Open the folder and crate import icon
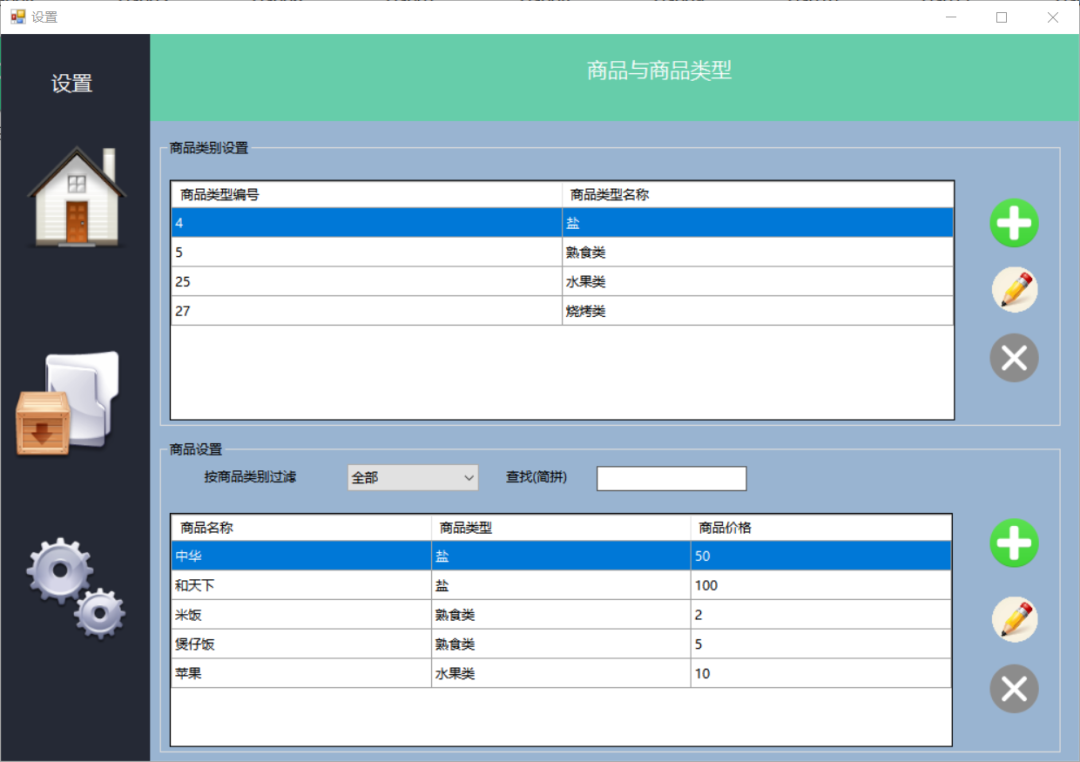The height and width of the screenshot is (762, 1080). (68, 404)
